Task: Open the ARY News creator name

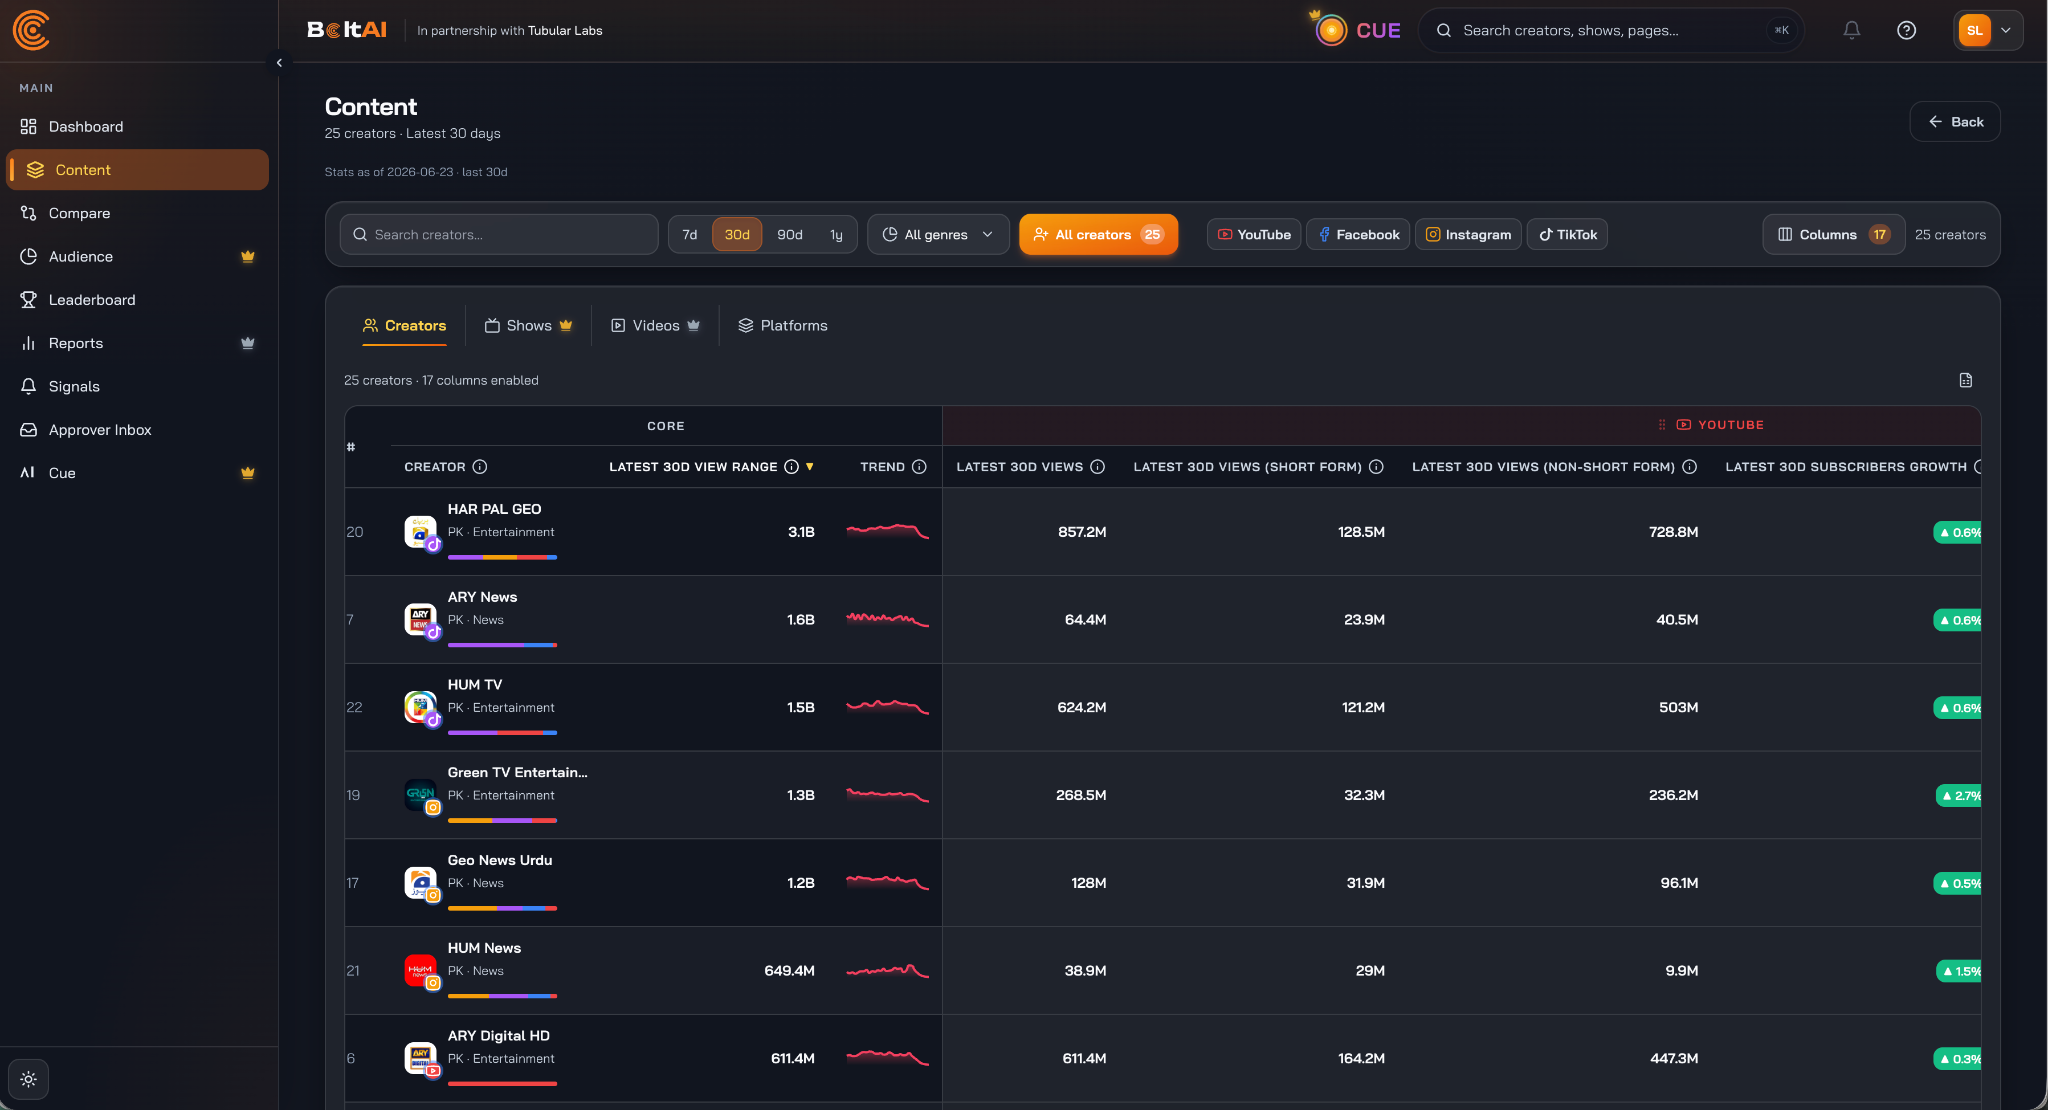Action: pyautogui.click(x=482, y=597)
